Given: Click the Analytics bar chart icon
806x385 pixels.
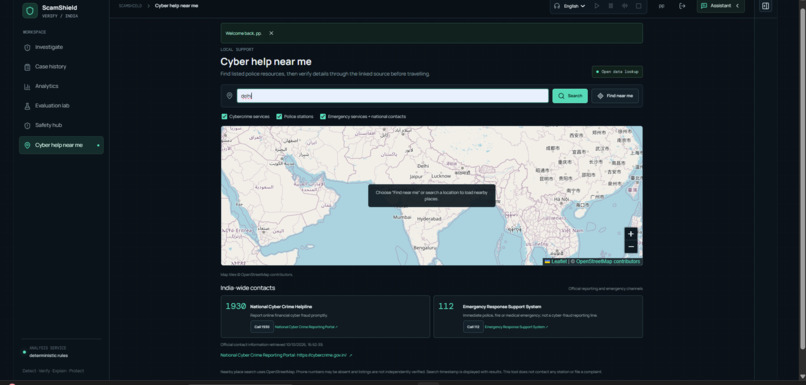Looking at the screenshot, I should [27, 86].
